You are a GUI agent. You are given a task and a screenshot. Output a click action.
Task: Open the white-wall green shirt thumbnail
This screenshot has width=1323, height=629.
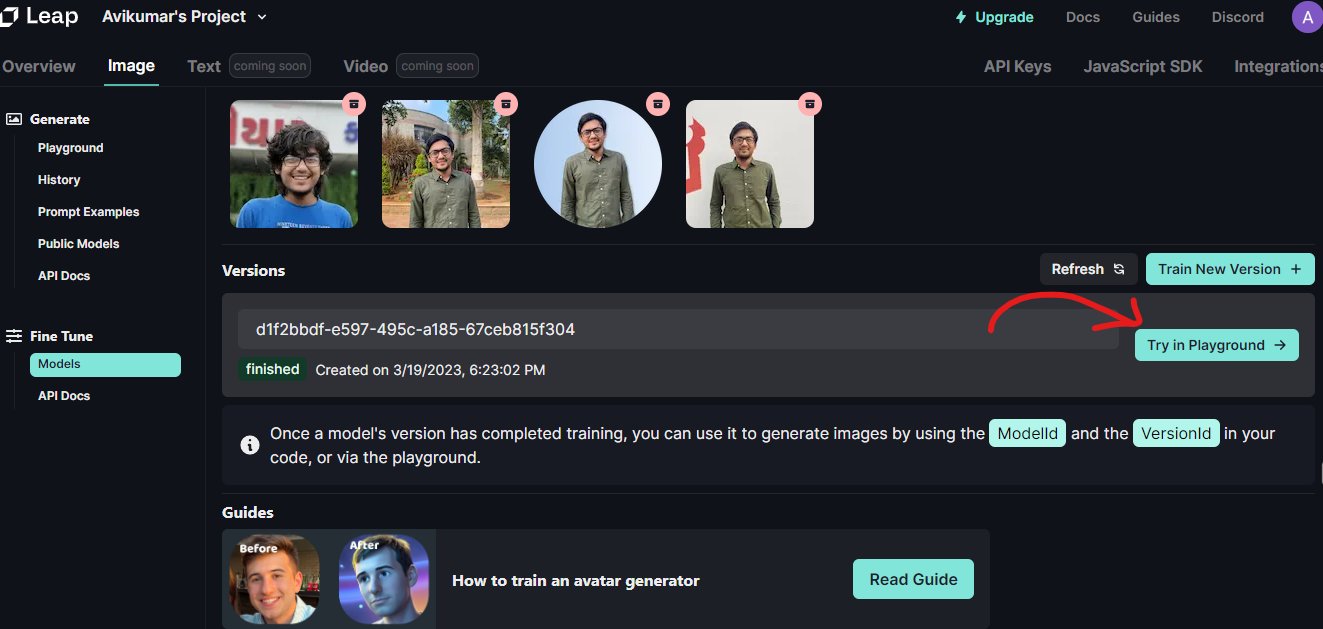click(750, 164)
